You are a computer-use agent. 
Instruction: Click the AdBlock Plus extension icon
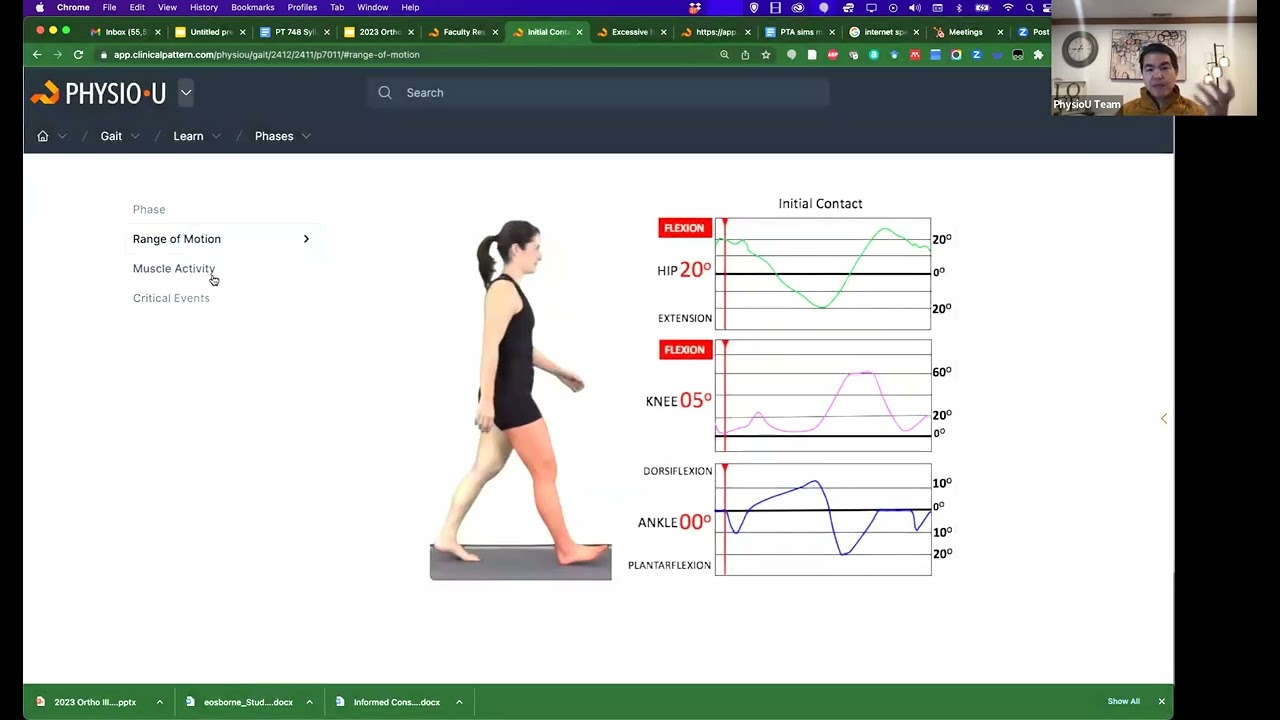831,55
